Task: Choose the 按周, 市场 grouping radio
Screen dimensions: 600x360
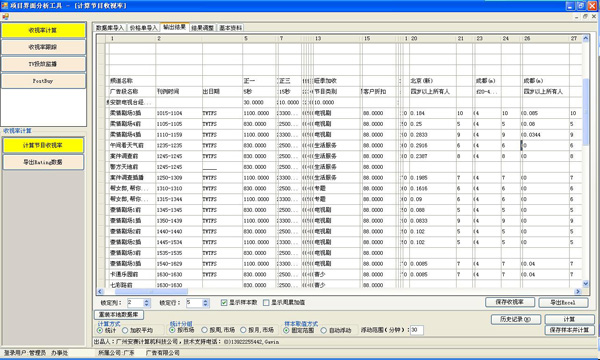Action: click(x=204, y=330)
